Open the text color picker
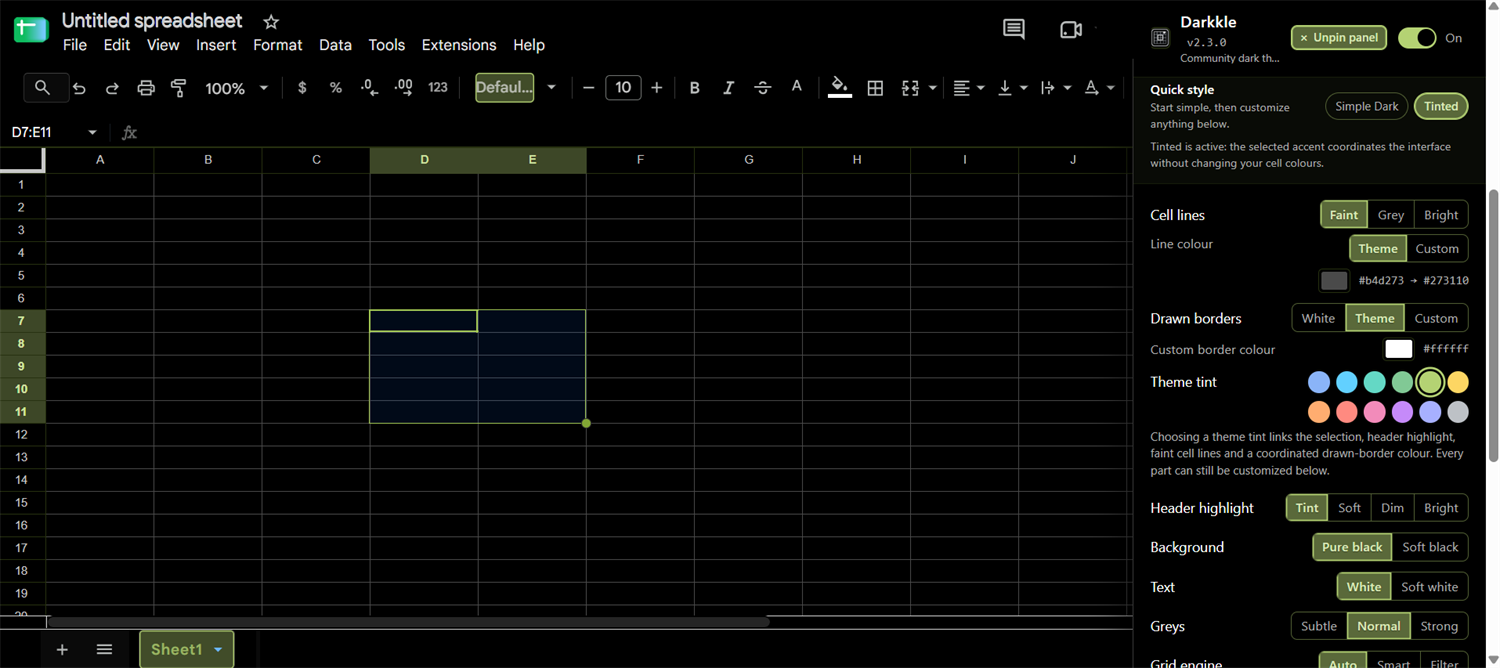Viewport: 1500px width, 668px height. point(796,87)
